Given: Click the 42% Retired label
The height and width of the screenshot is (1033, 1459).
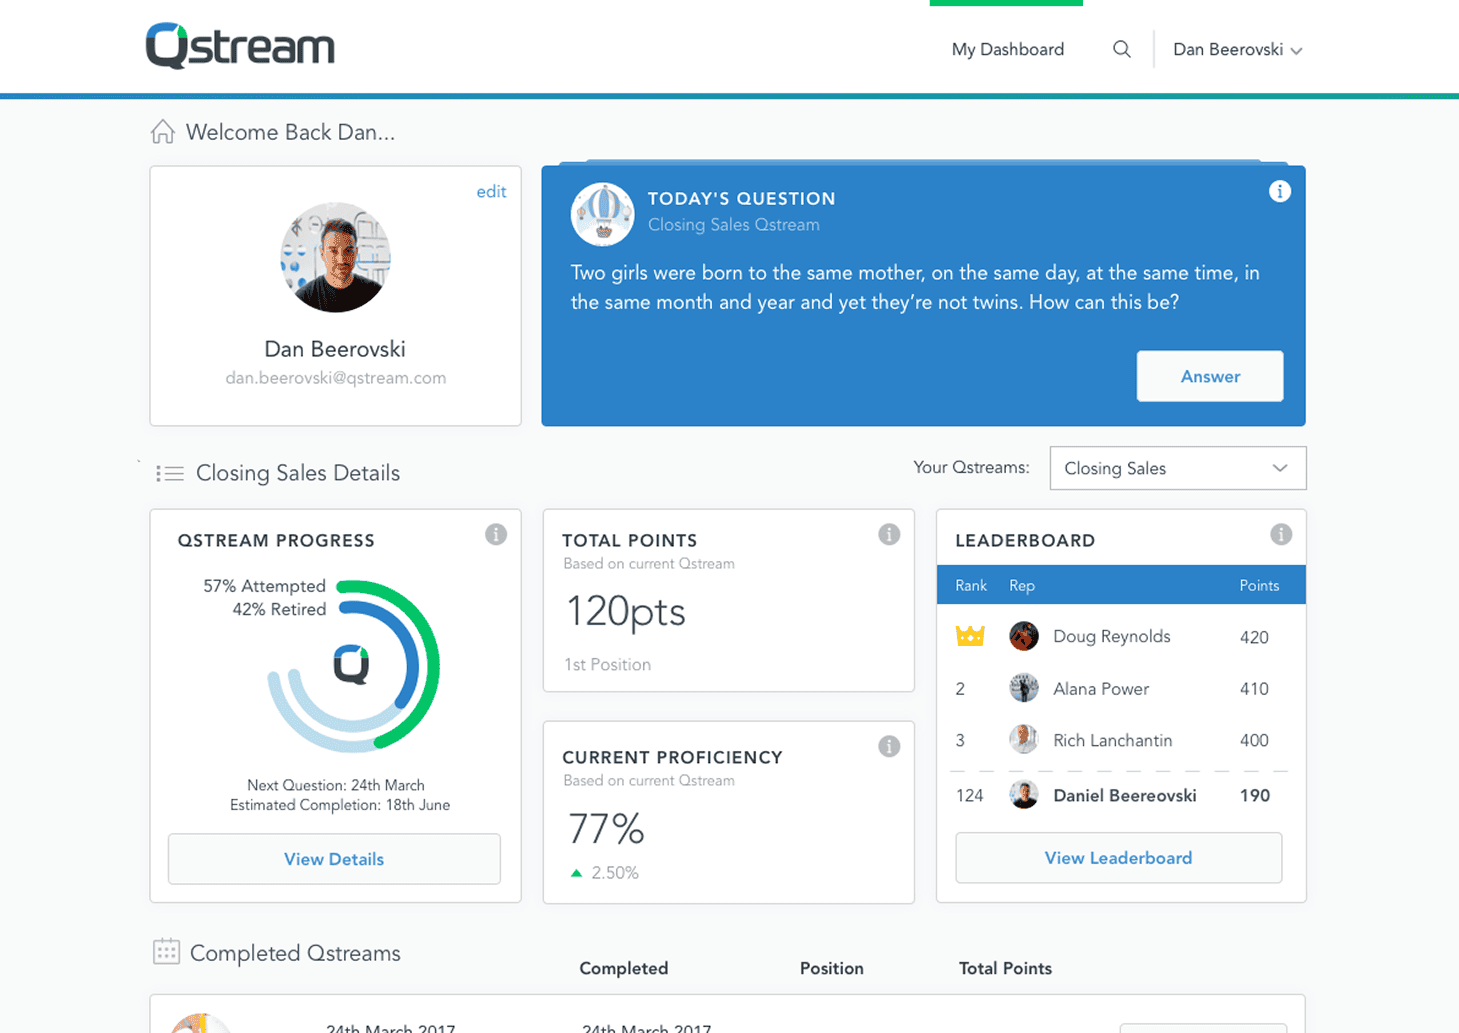Looking at the screenshot, I should [x=280, y=609].
